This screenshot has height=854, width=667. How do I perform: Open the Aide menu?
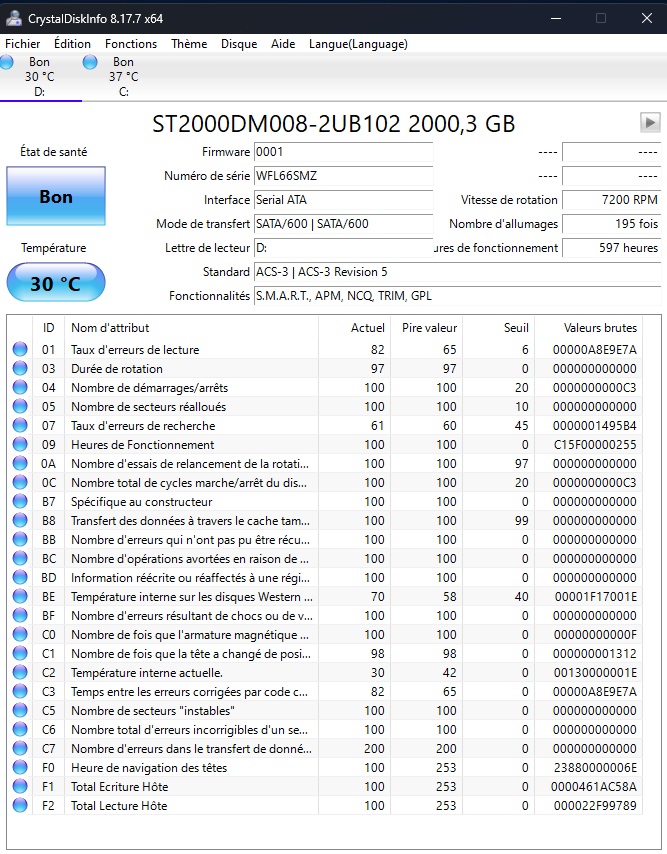click(283, 44)
